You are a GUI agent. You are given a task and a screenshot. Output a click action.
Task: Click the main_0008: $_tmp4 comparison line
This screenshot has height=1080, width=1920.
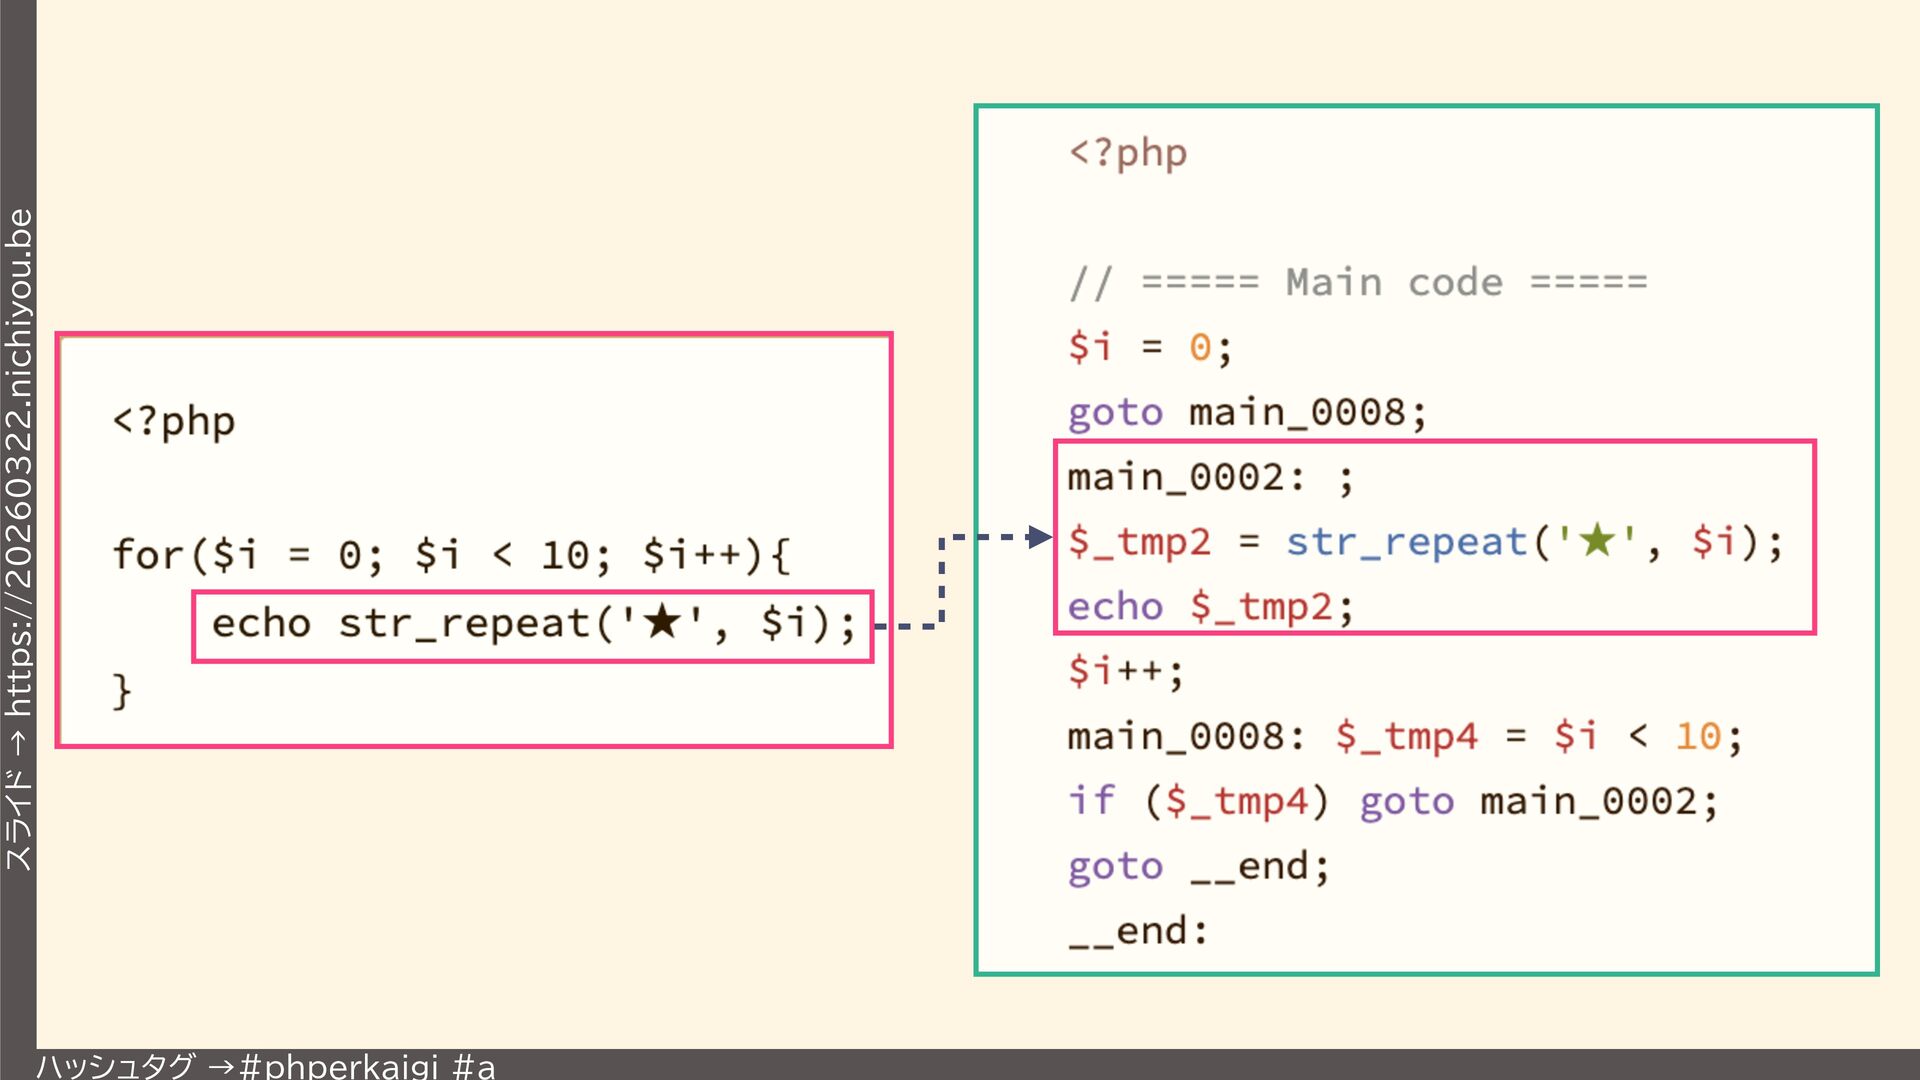[x=1404, y=737]
